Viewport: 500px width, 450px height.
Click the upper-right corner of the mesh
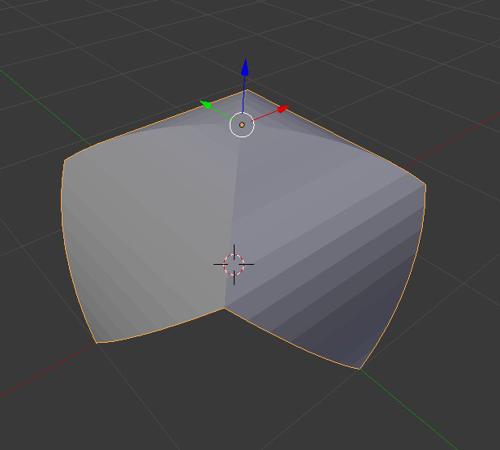[x=425, y=183]
